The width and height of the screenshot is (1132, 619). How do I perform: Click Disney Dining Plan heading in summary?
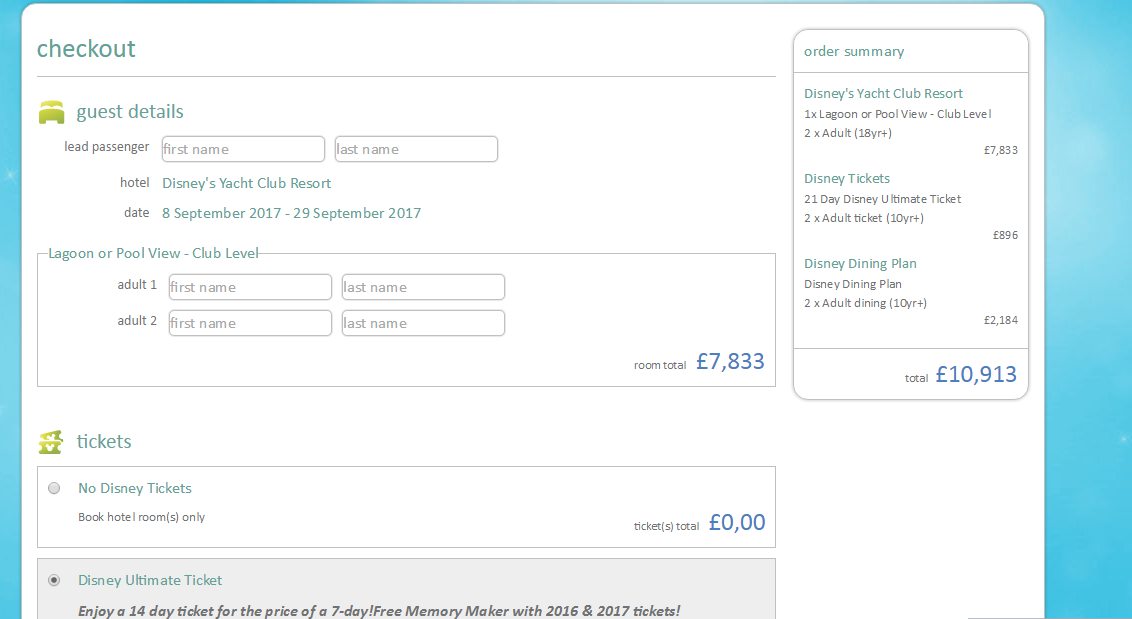pos(860,263)
